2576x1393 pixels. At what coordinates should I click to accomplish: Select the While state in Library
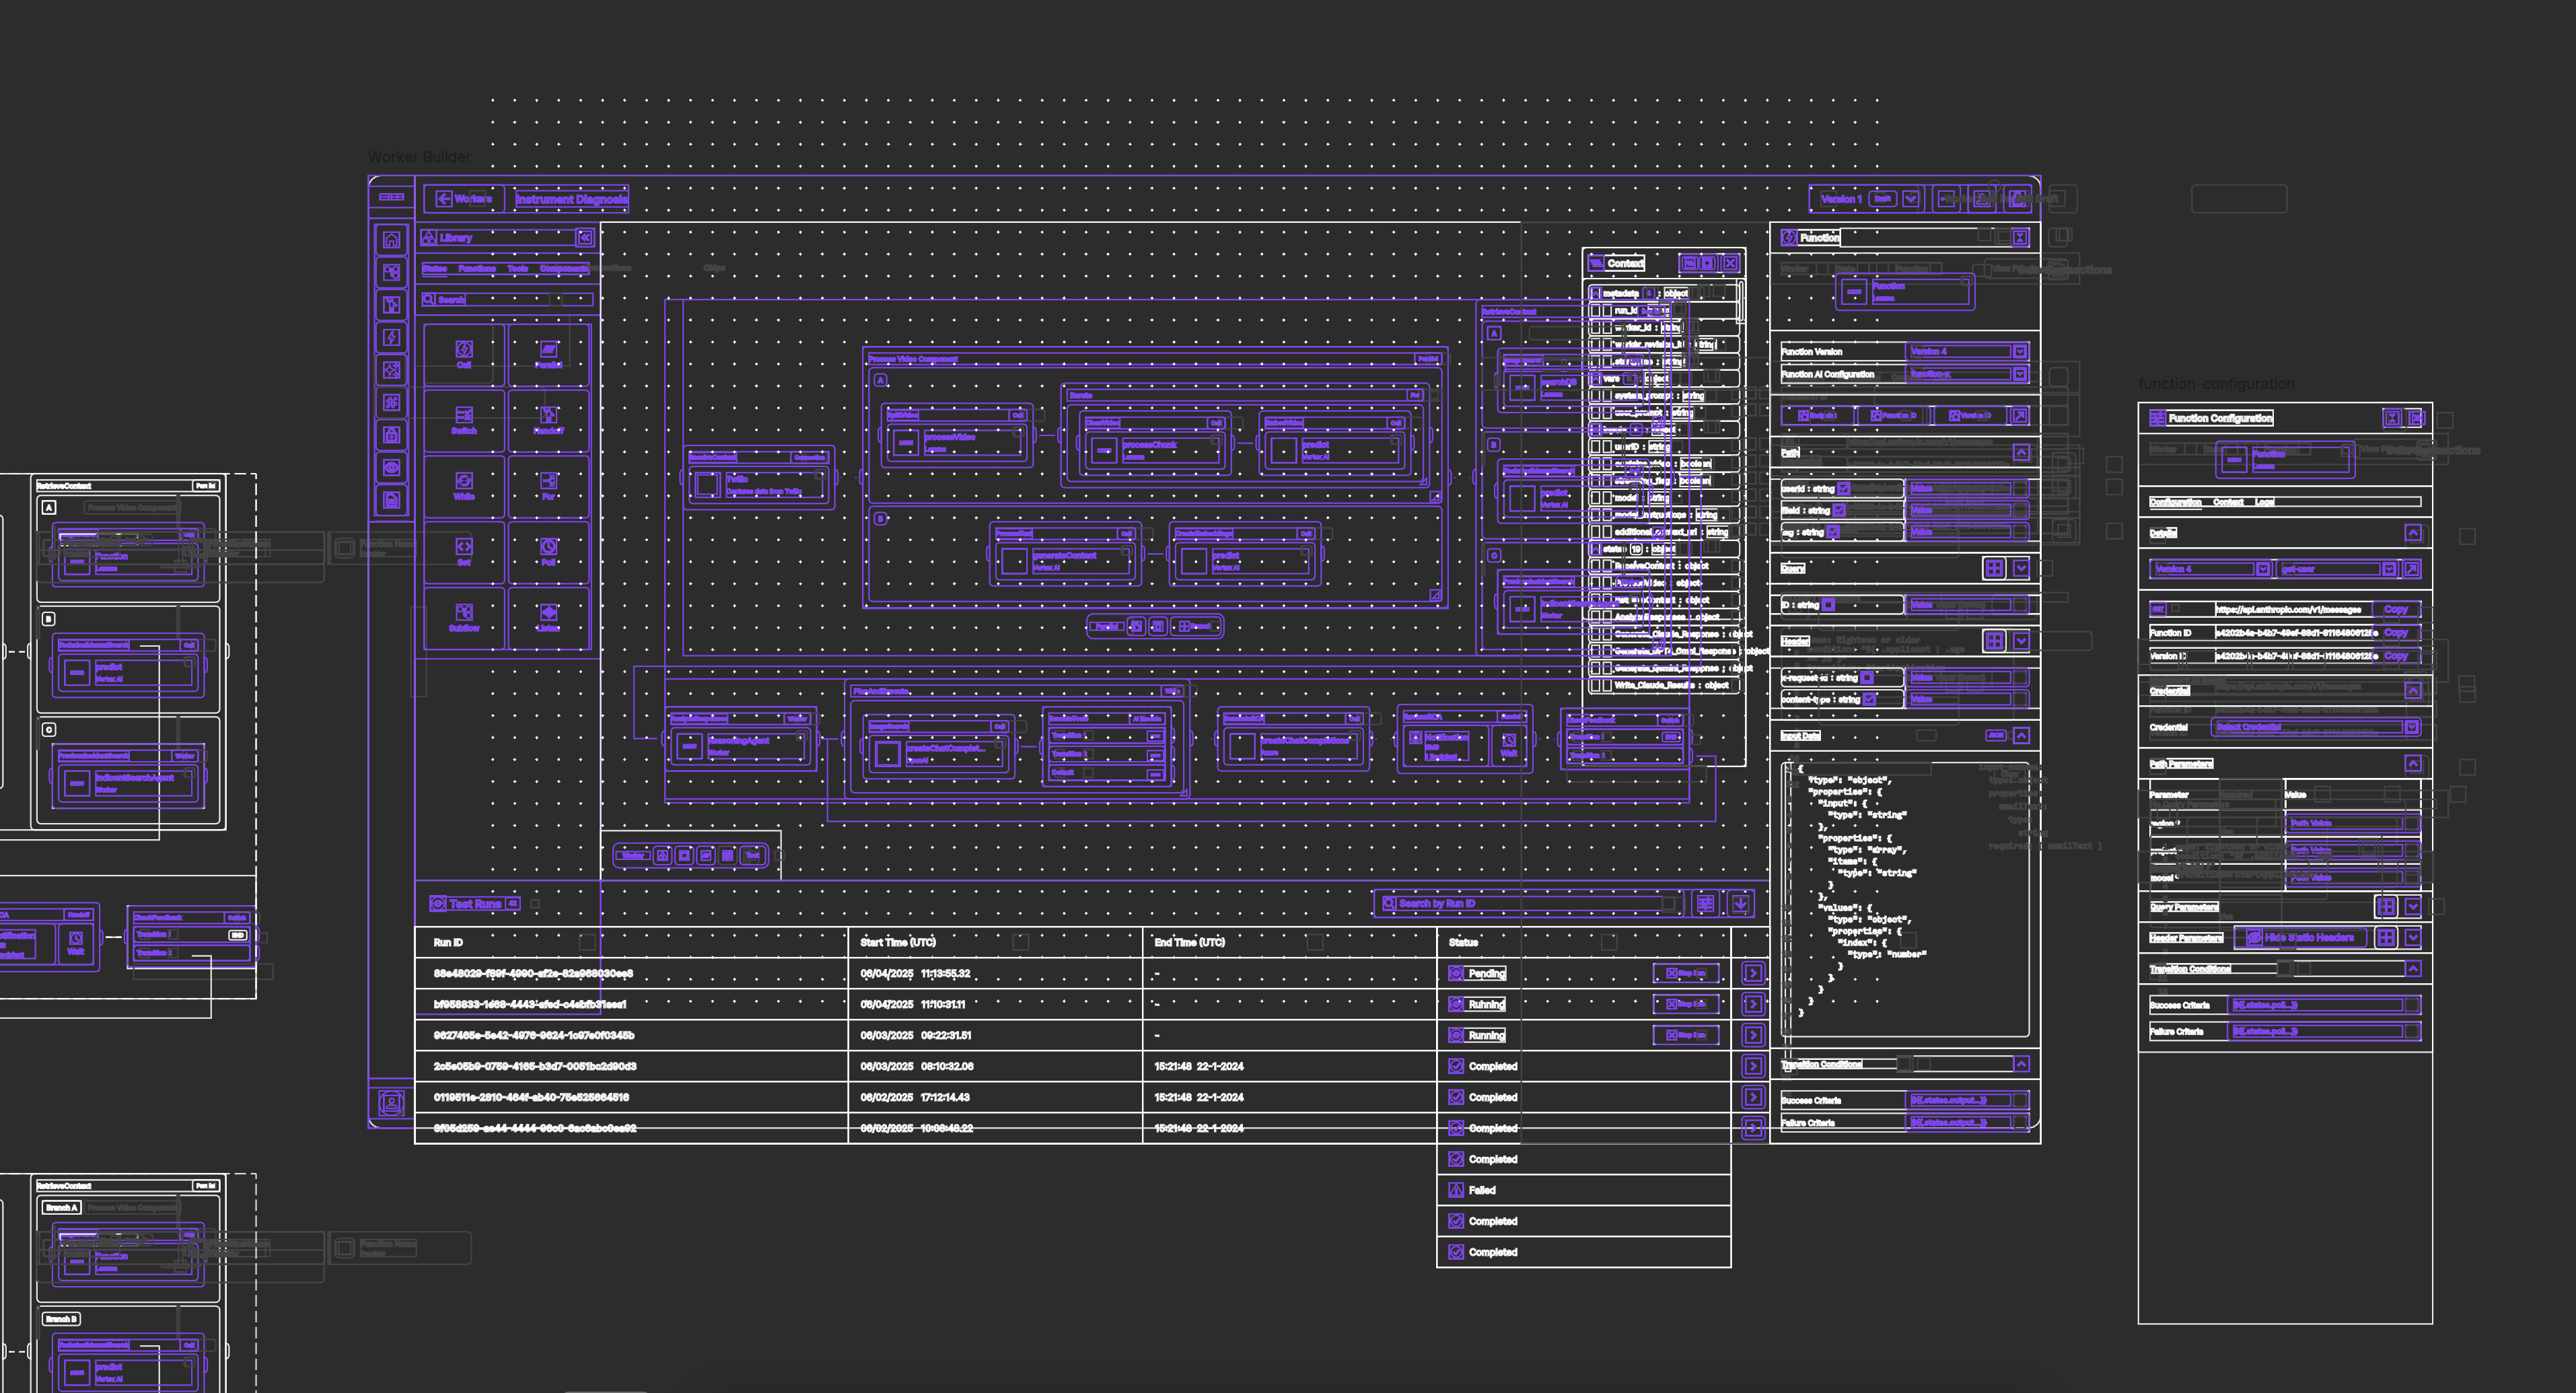click(464, 486)
